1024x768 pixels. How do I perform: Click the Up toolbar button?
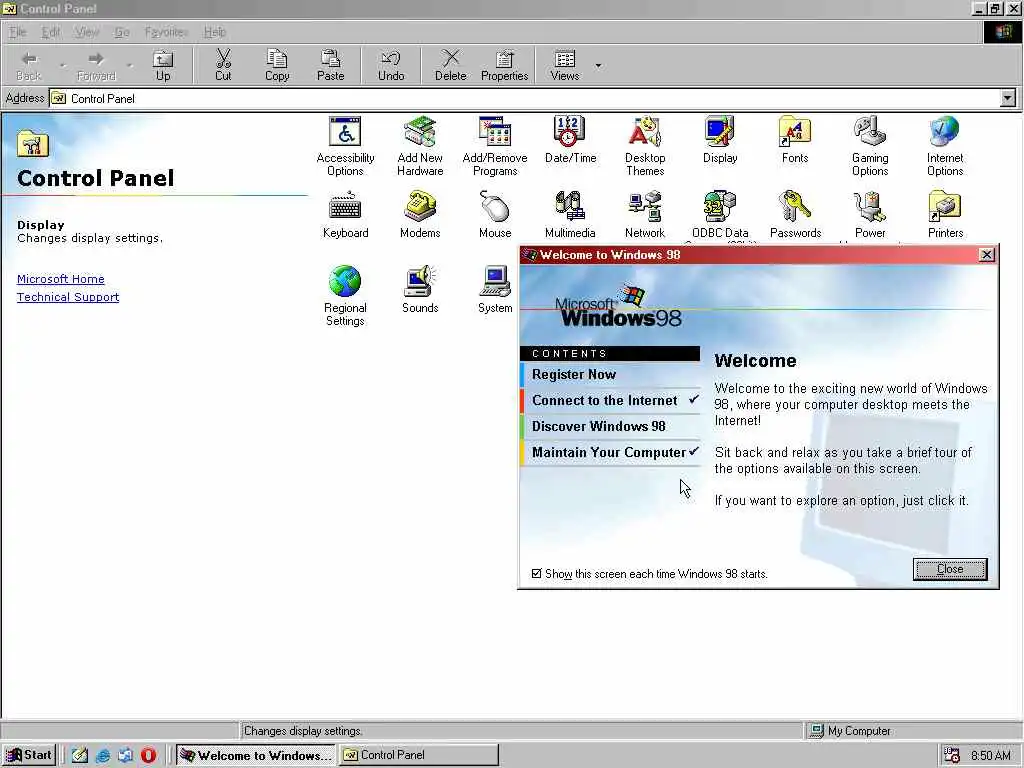click(163, 66)
